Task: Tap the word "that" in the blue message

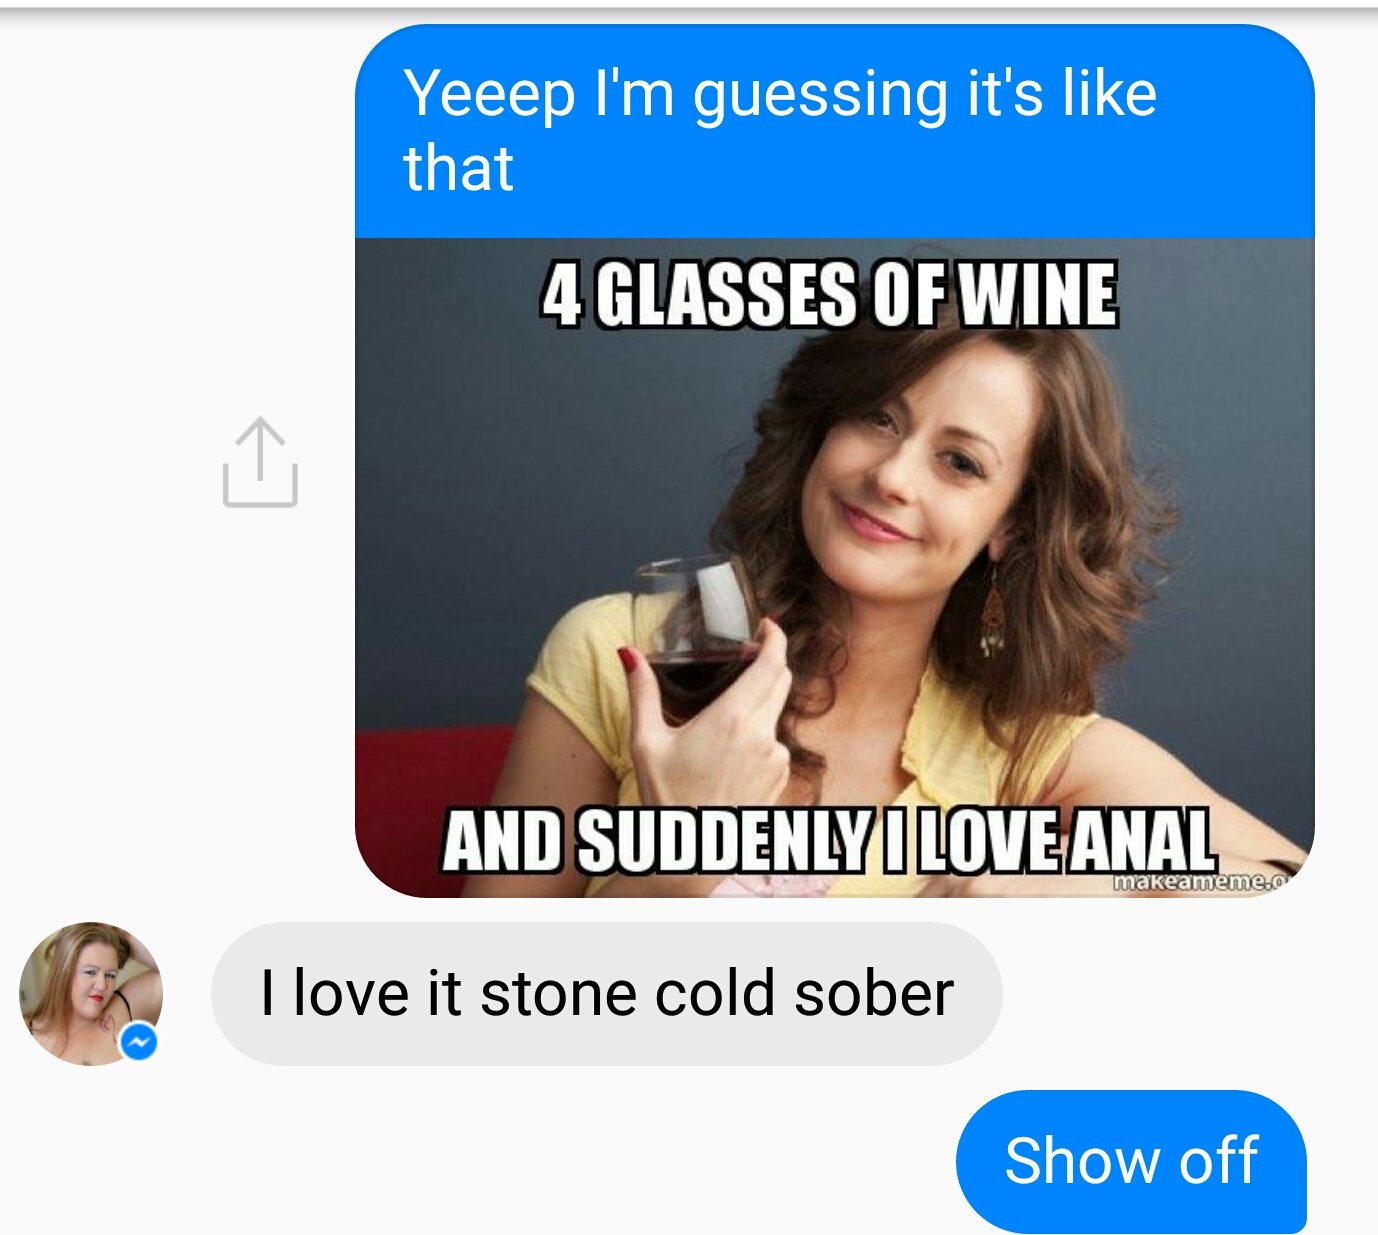Action: (x=458, y=168)
